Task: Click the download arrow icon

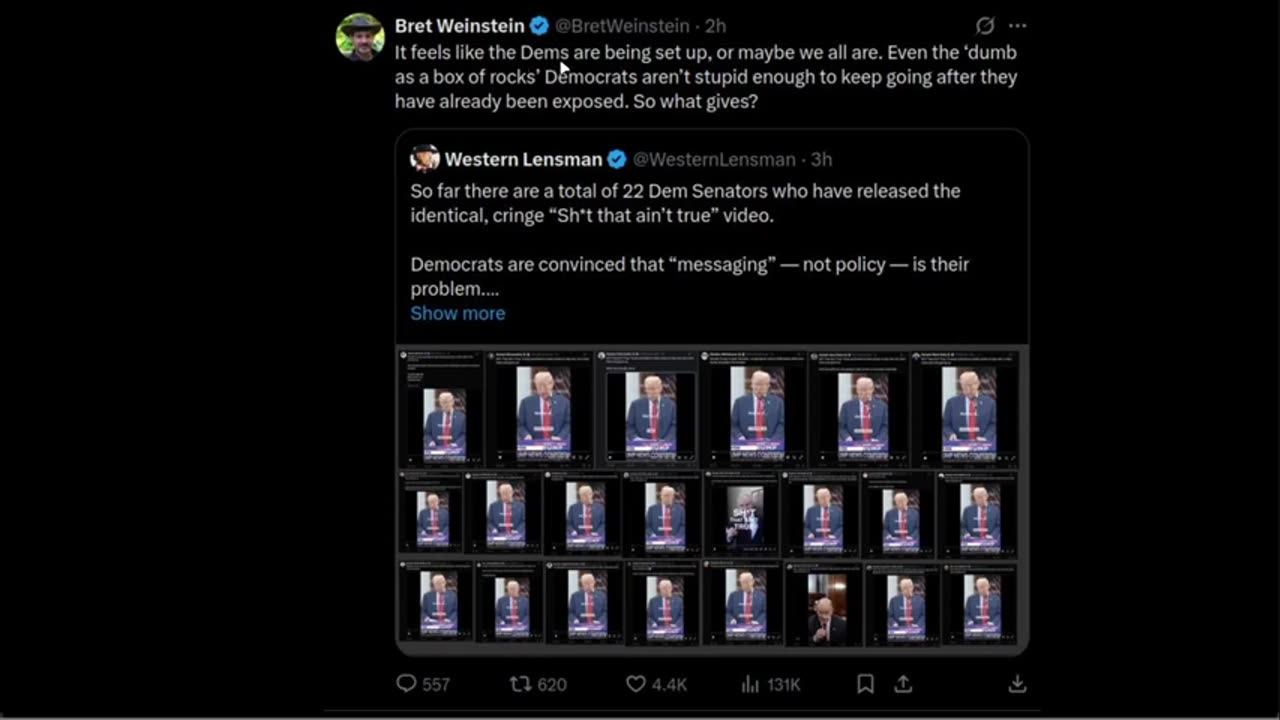Action: coord(1017,684)
